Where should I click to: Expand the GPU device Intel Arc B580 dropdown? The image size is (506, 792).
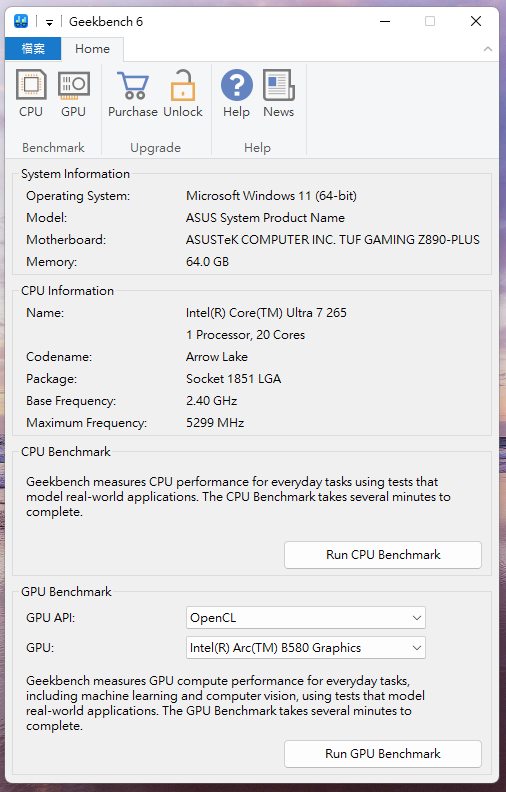pos(306,648)
